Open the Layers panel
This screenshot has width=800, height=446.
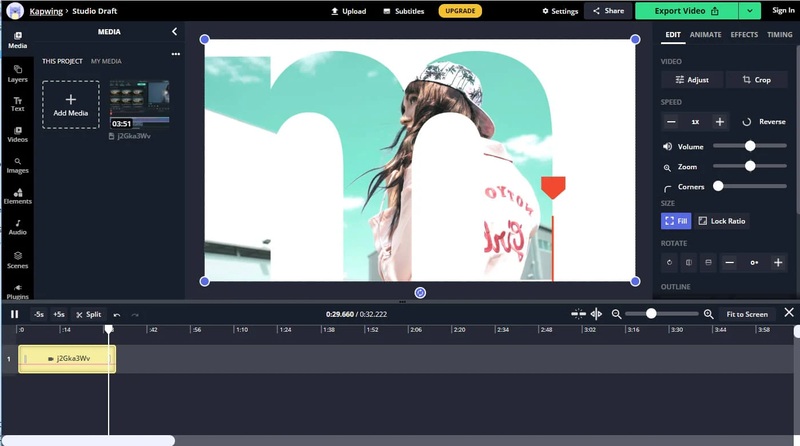pyautogui.click(x=17, y=72)
